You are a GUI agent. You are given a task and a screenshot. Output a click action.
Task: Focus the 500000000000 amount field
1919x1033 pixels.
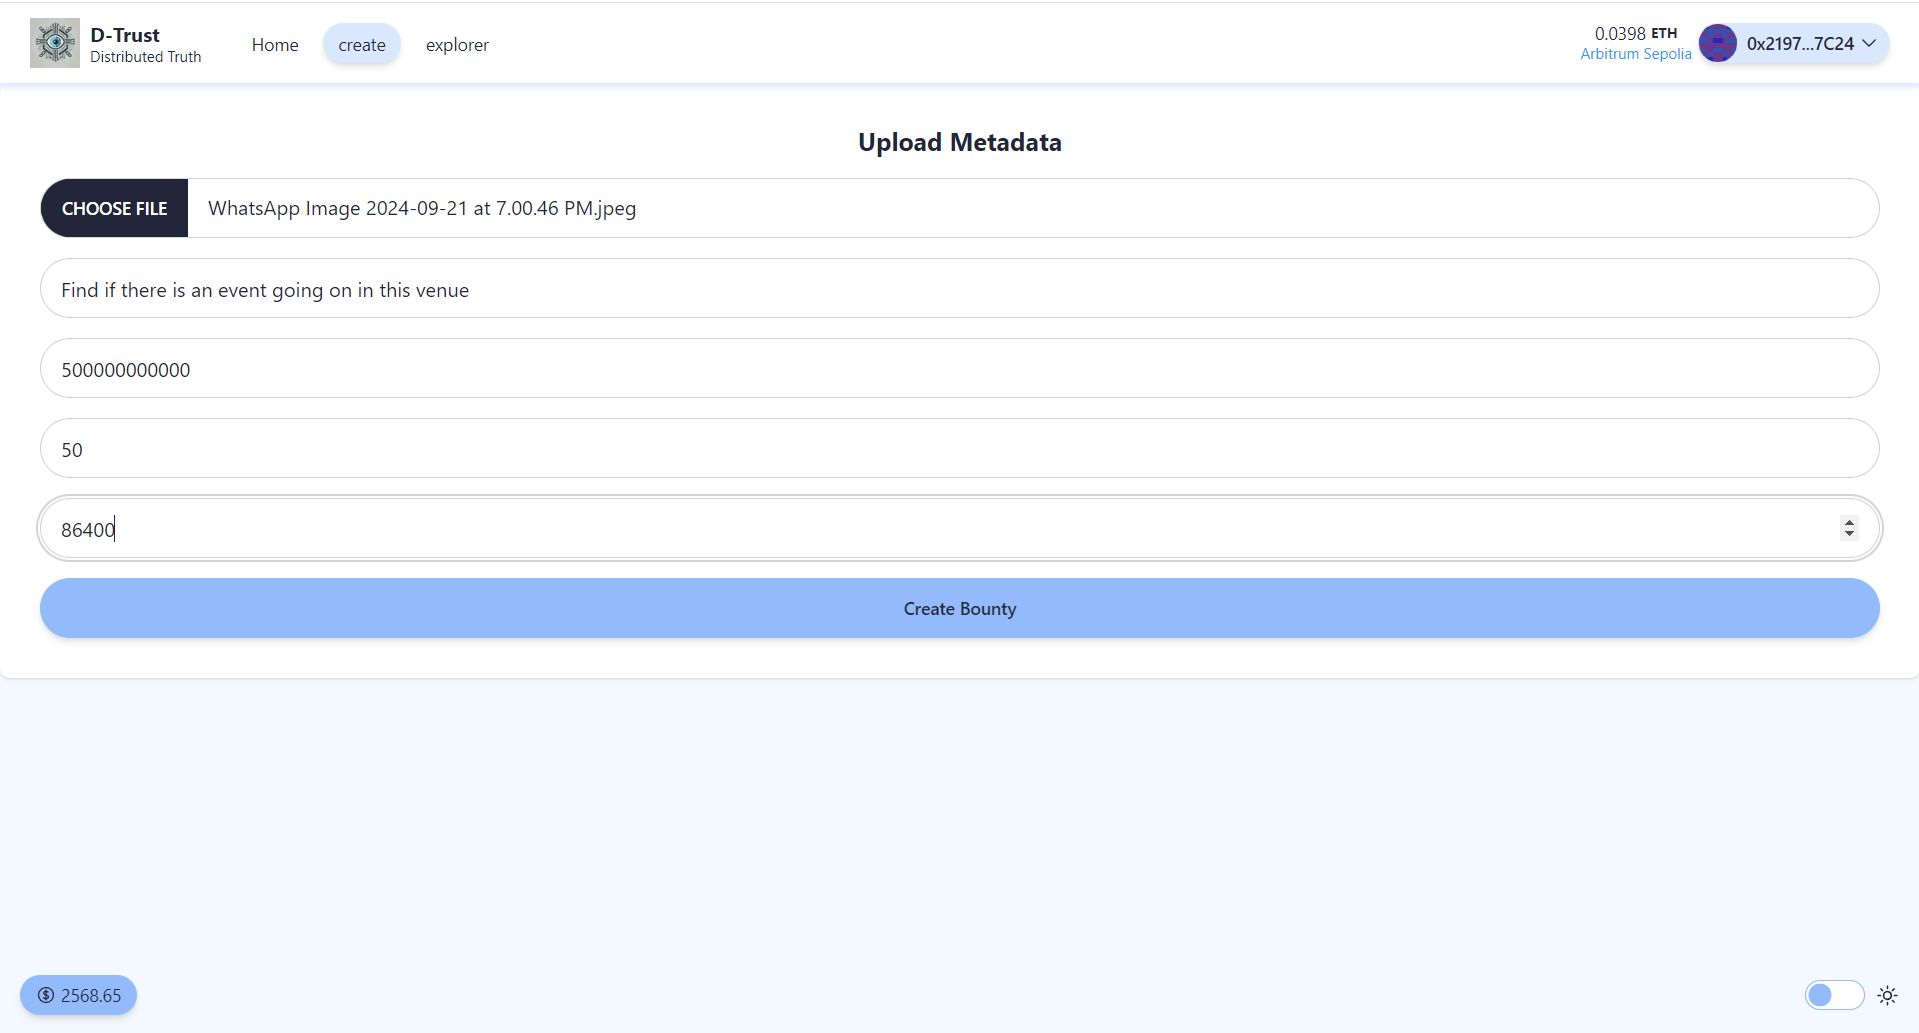coord(960,369)
